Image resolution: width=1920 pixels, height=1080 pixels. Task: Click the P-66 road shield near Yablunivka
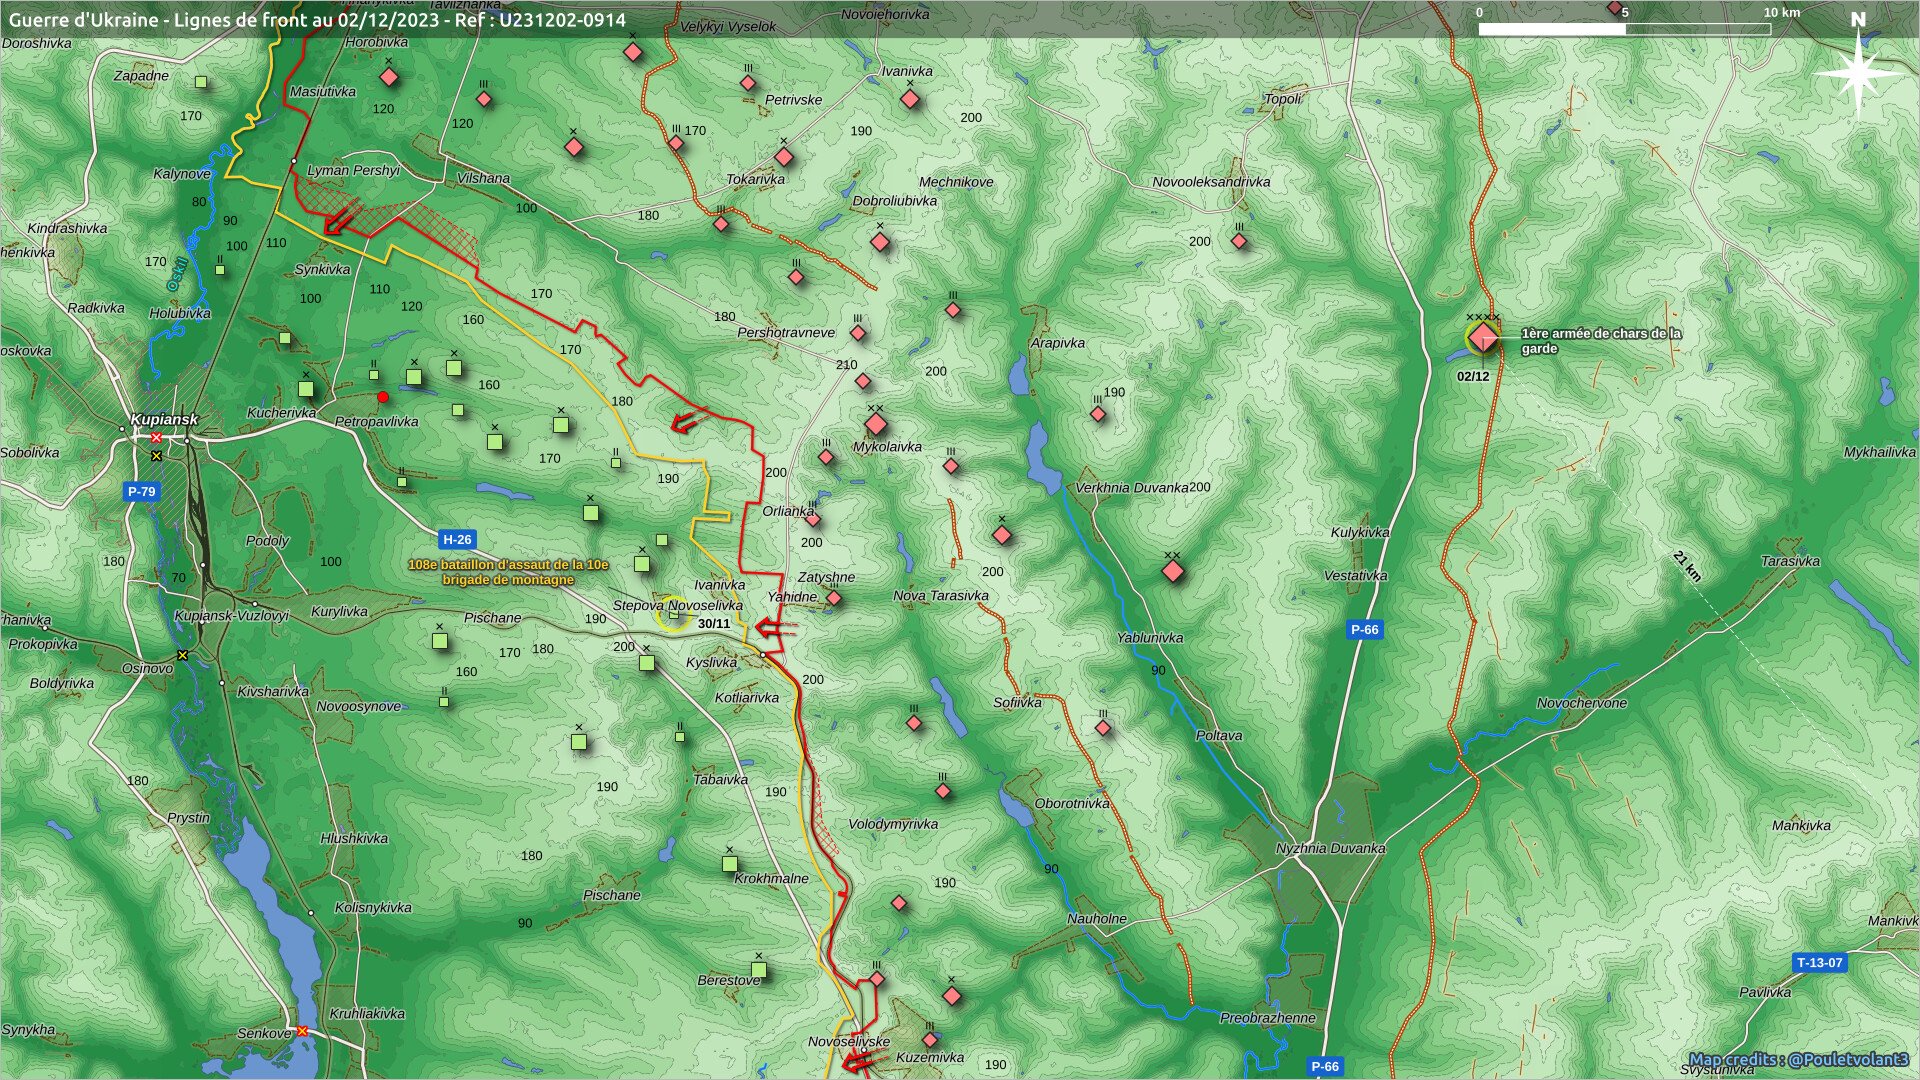pyautogui.click(x=1364, y=630)
